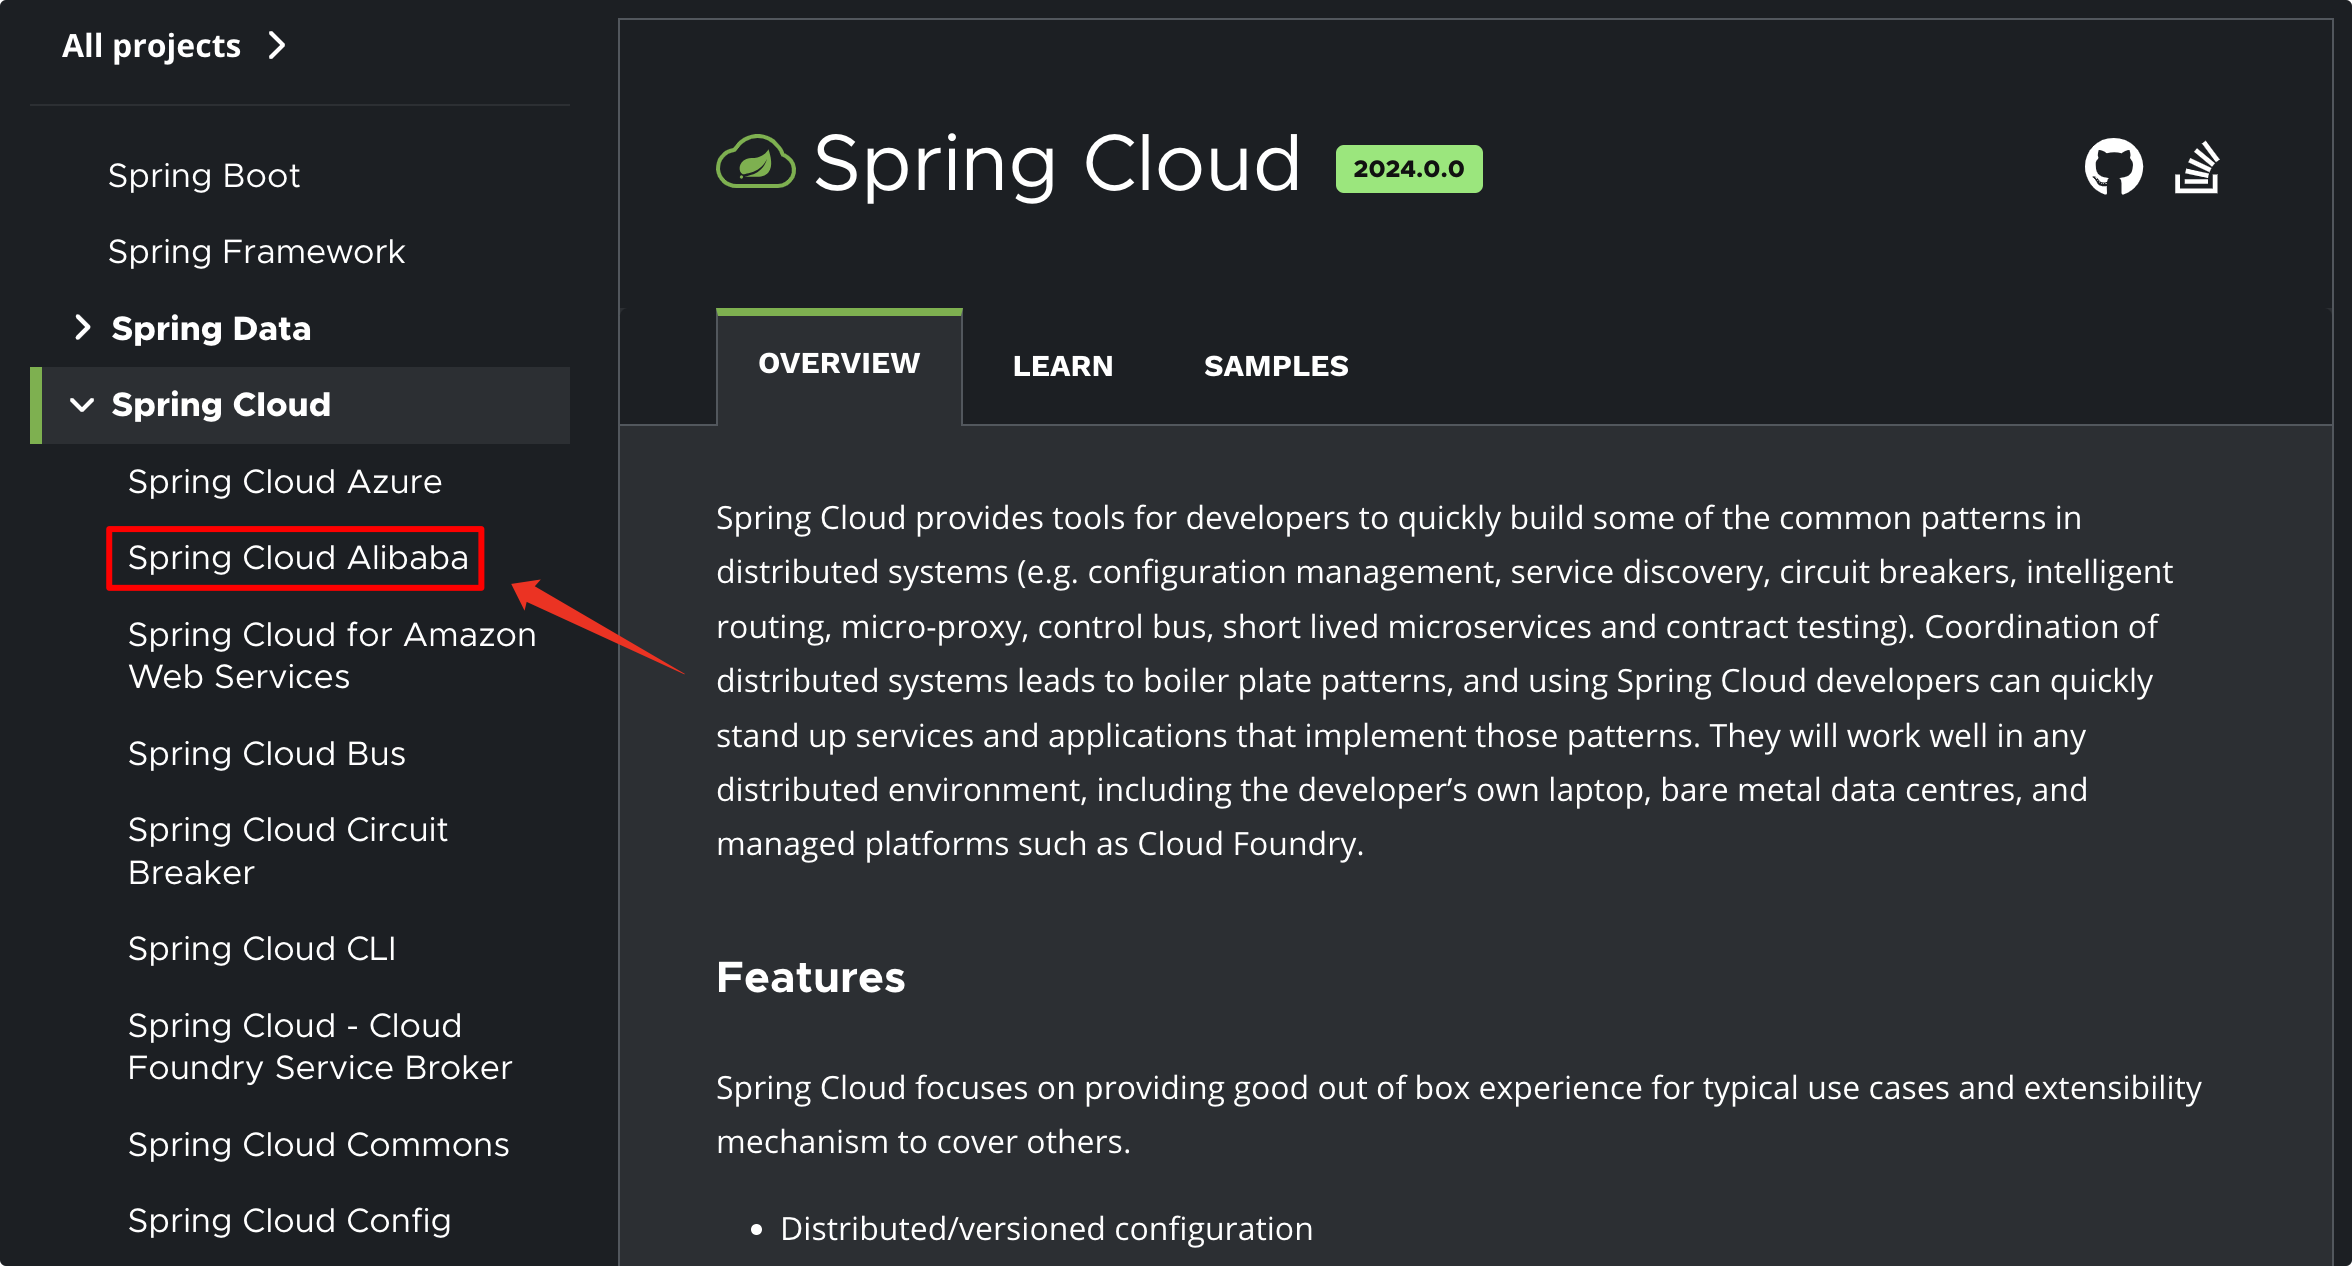
Task: Open Spring Cloud Alibaba project
Action: [x=298, y=558]
